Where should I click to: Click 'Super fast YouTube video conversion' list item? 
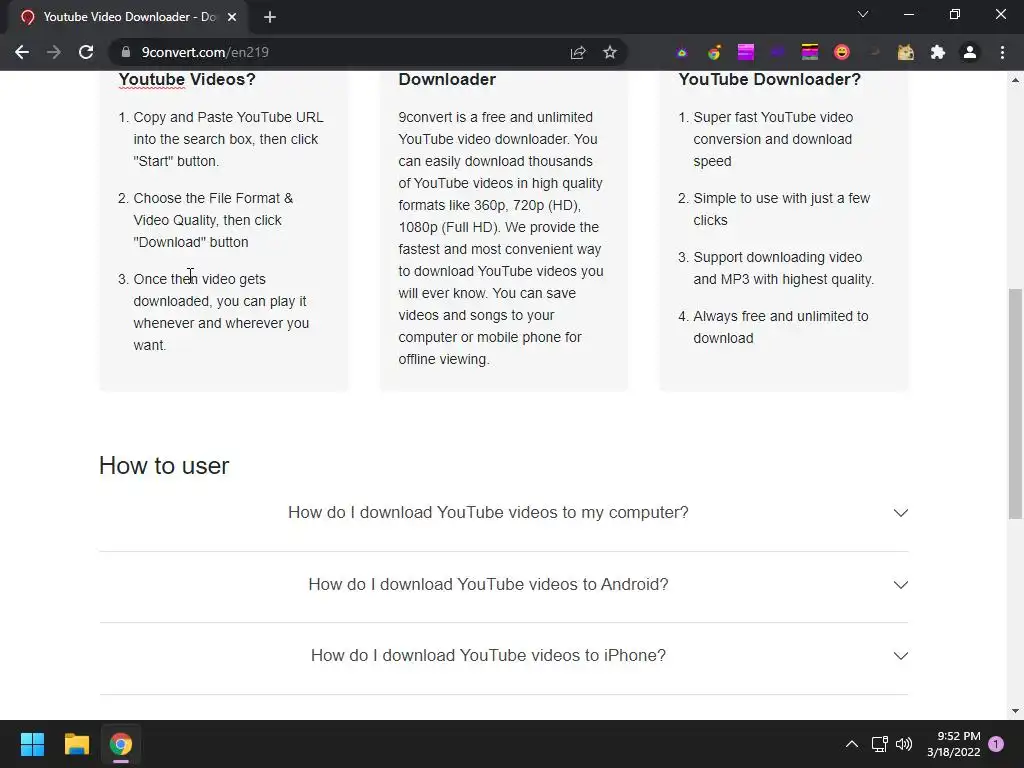pyautogui.click(x=773, y=139)
